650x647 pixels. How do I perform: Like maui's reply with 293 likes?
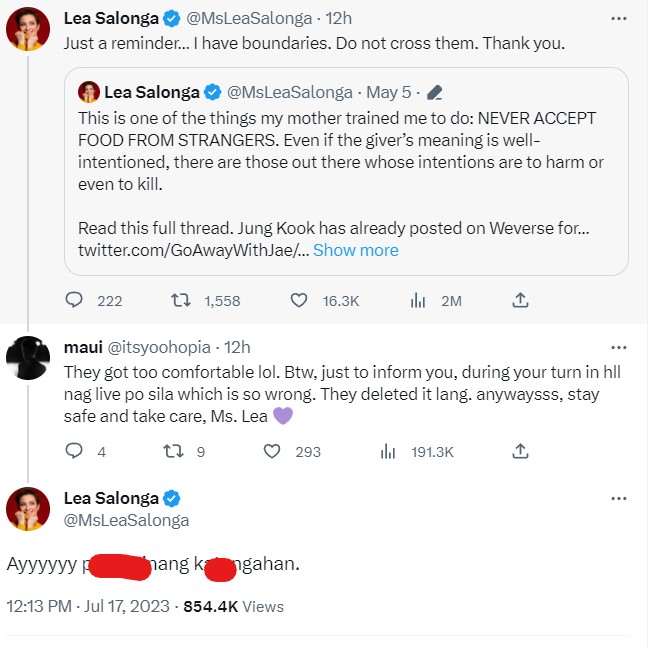click(273, 452)
